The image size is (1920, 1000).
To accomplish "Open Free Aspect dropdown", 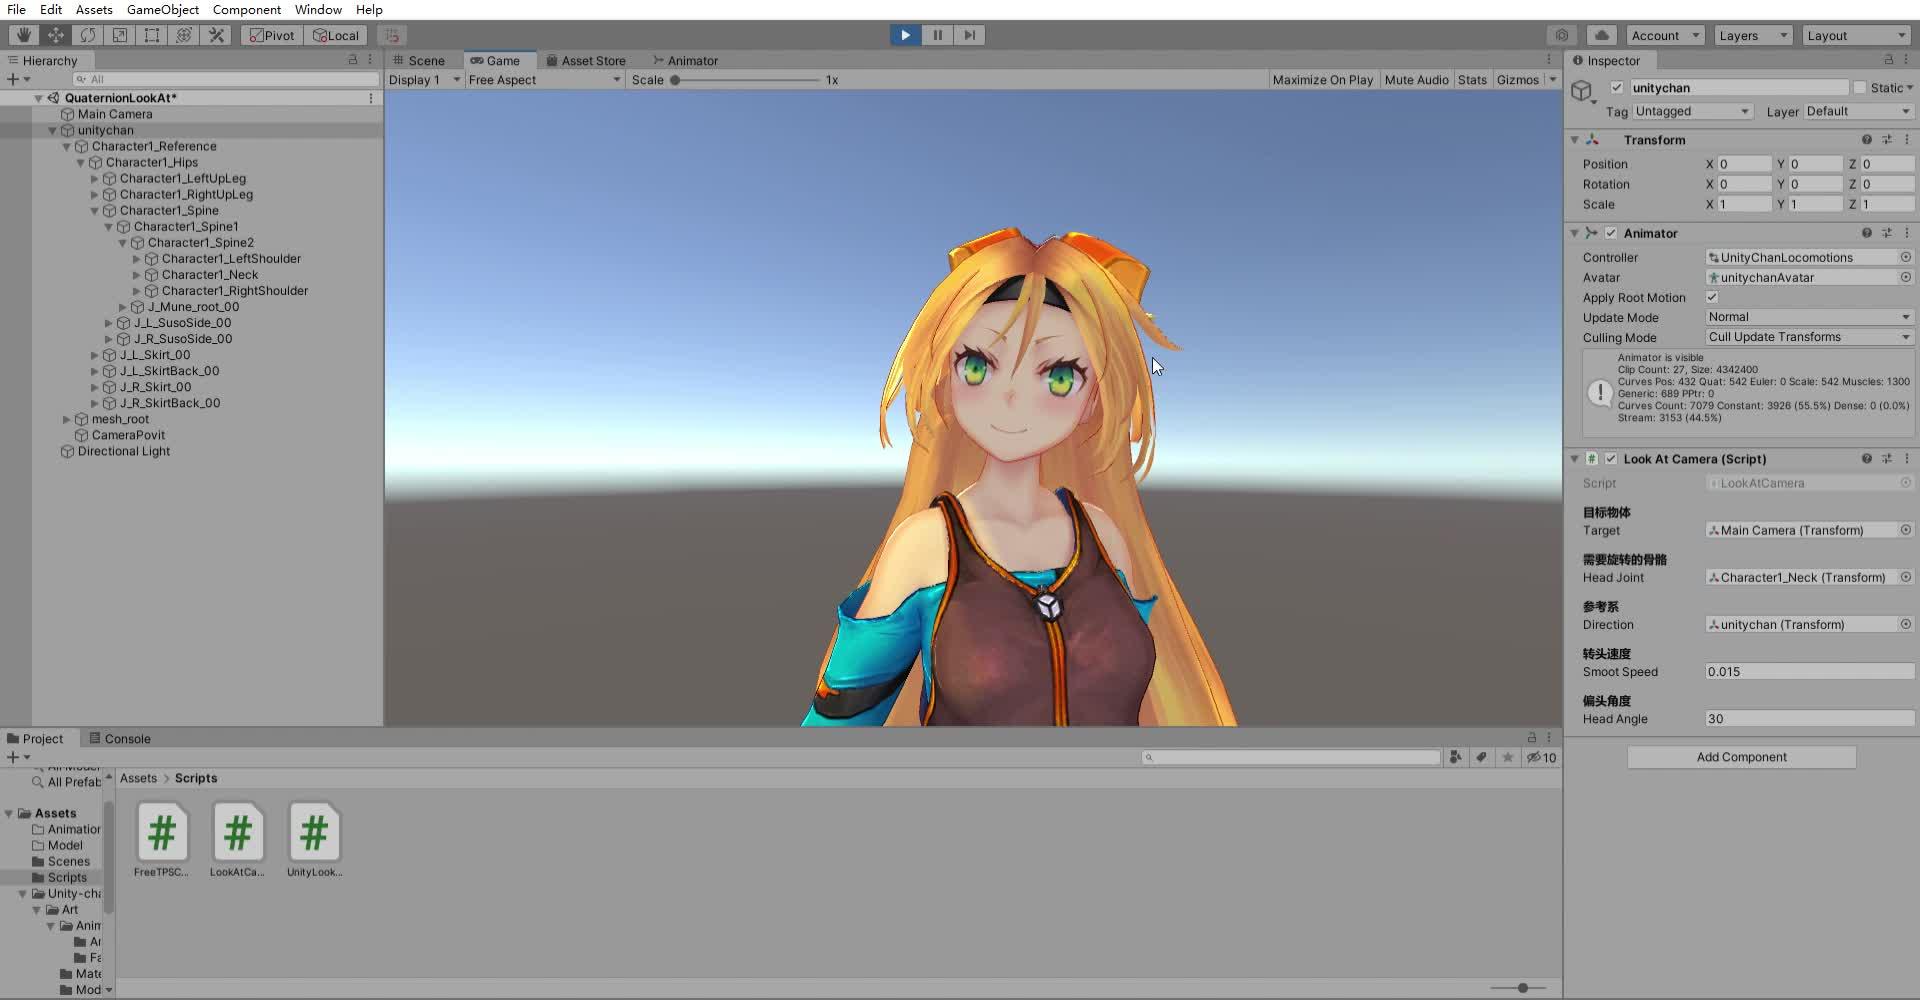I will (544, 80).
